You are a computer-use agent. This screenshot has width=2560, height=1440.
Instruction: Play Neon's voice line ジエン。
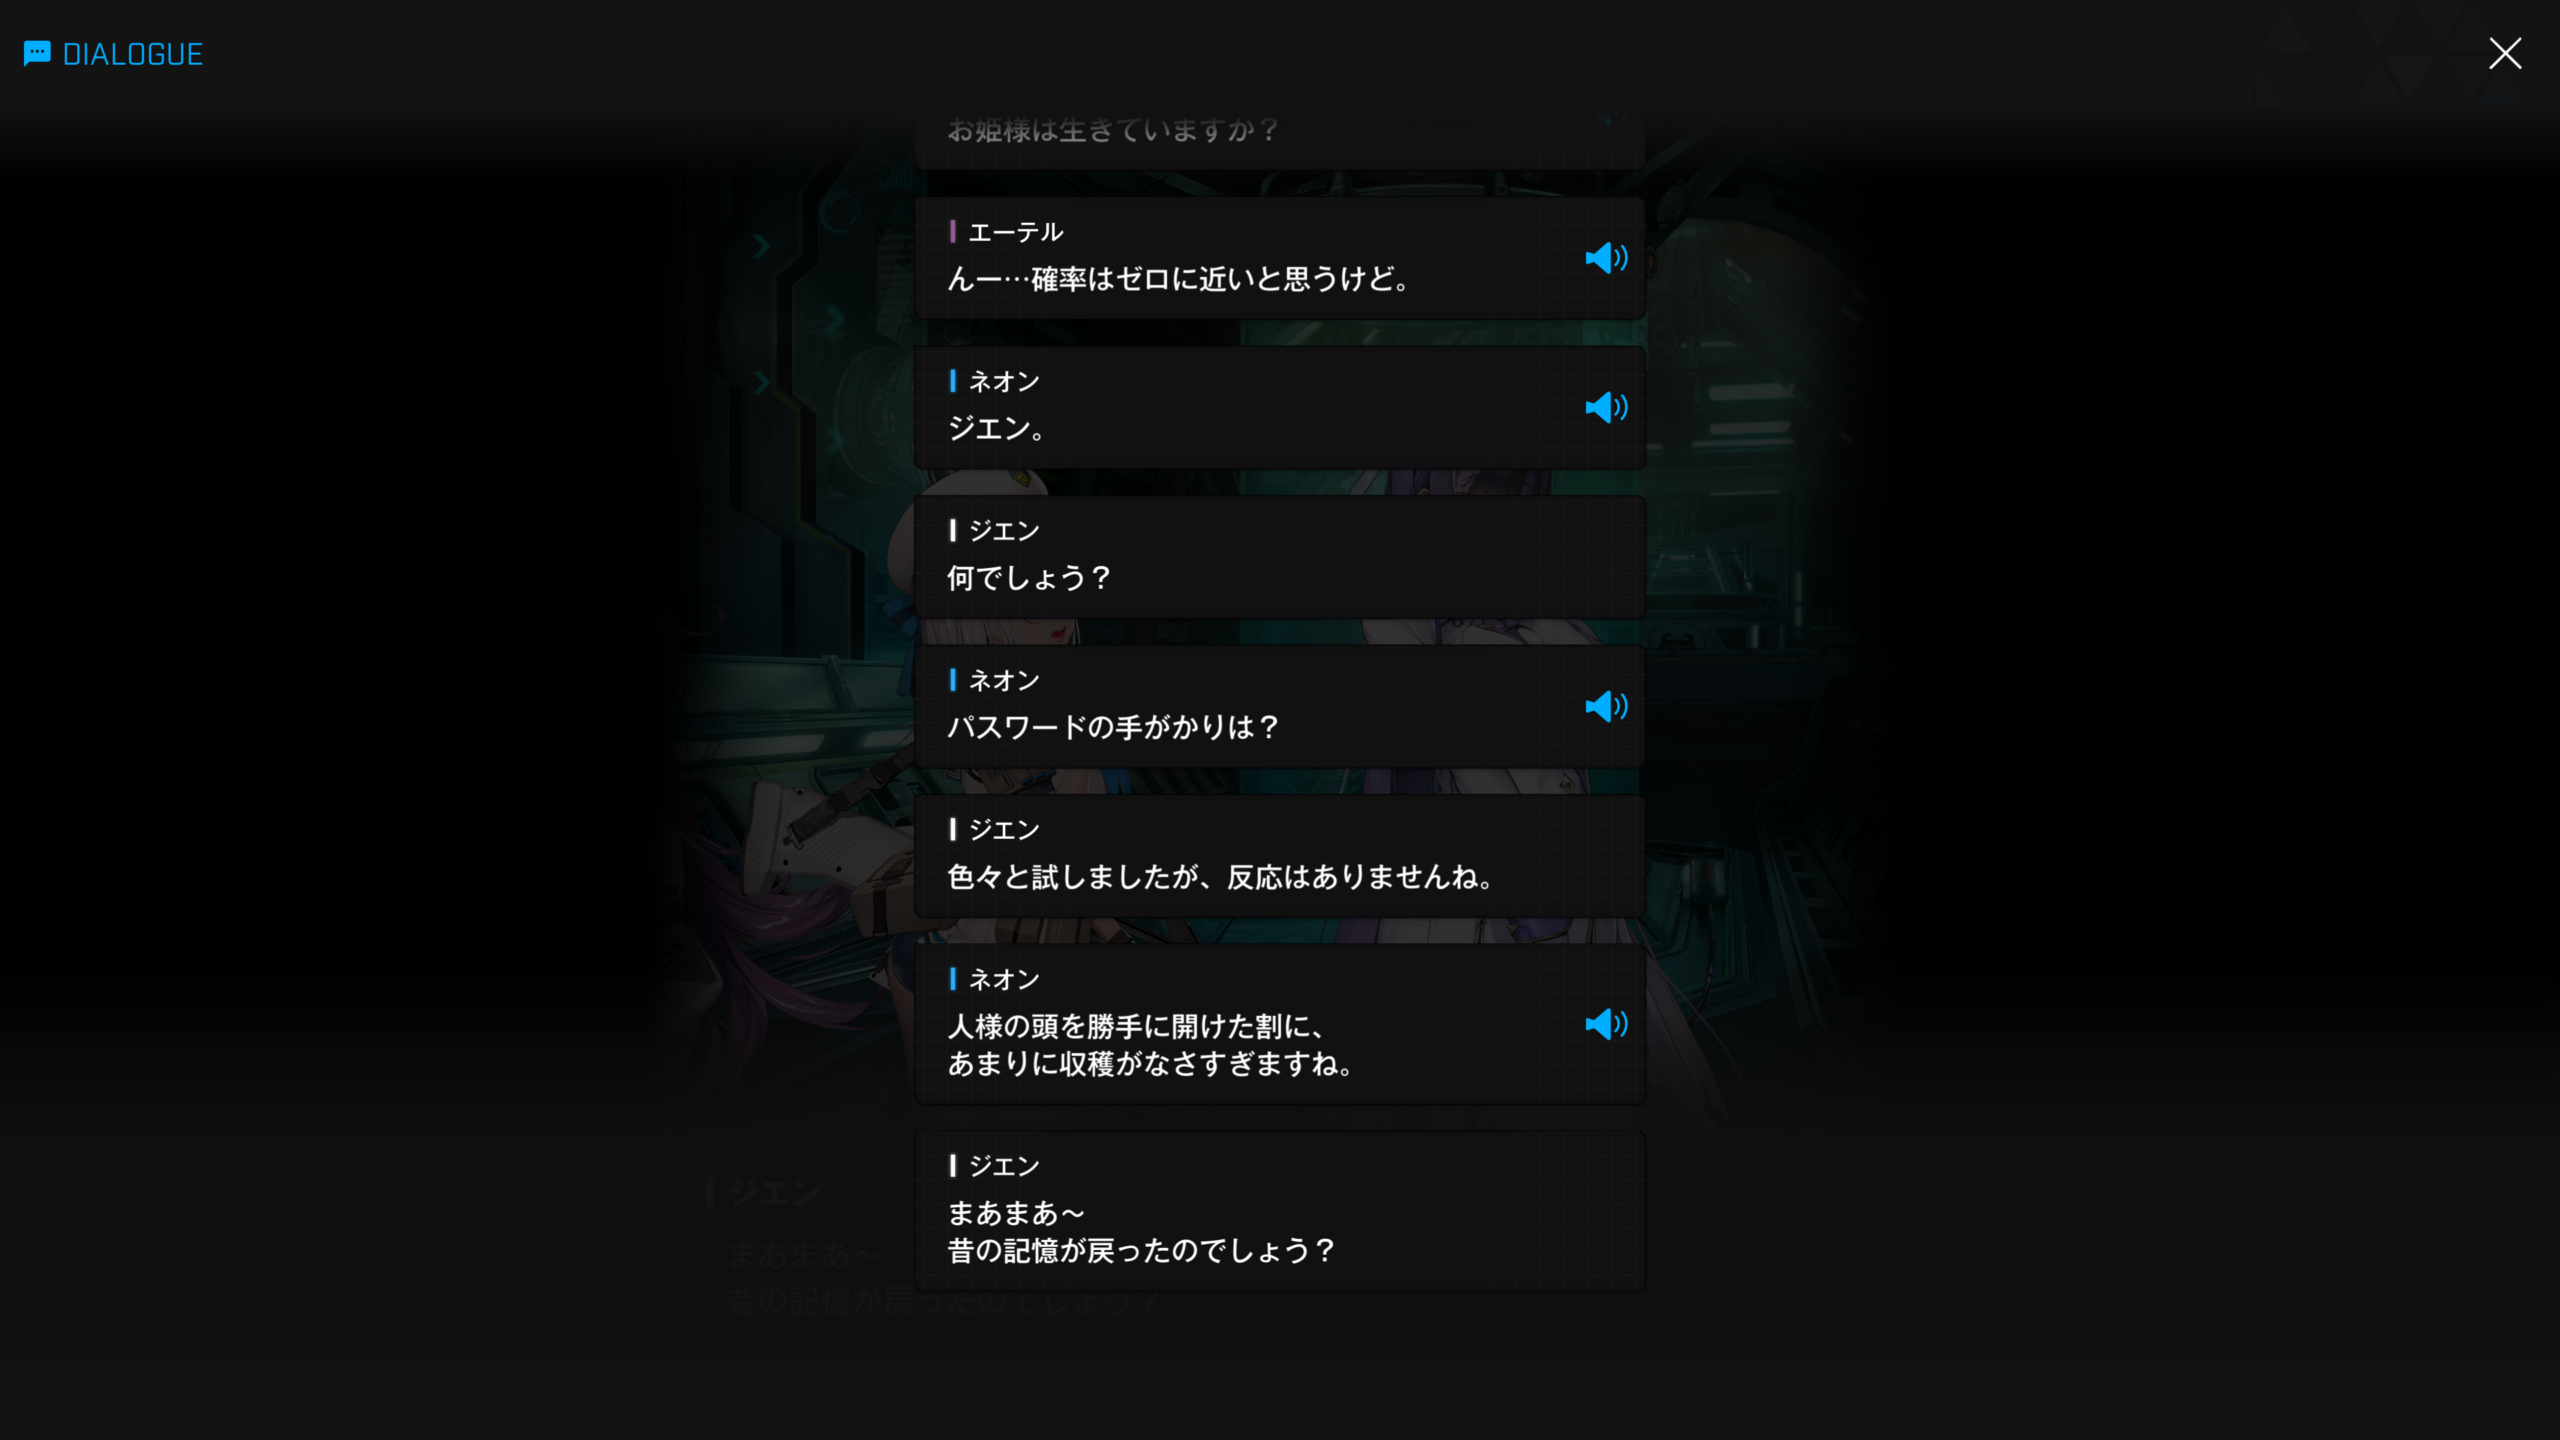click(1606, 407)
